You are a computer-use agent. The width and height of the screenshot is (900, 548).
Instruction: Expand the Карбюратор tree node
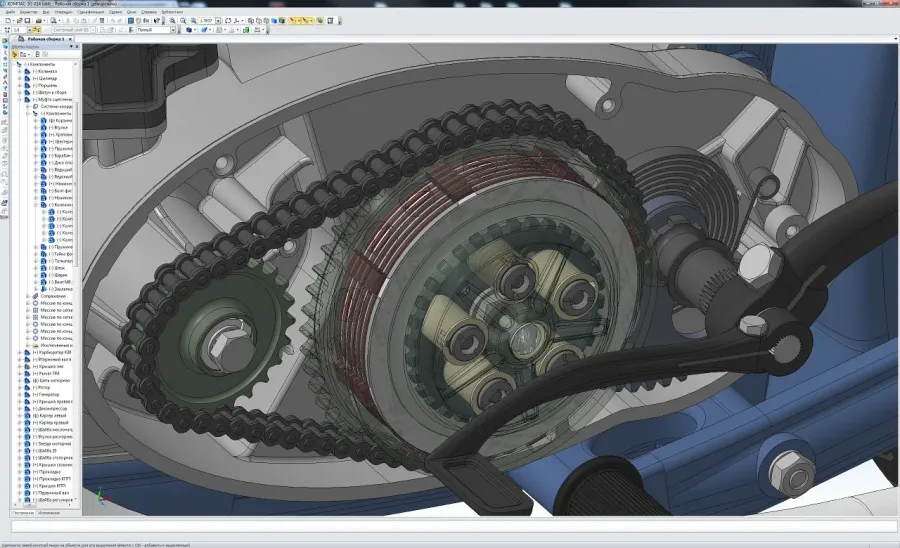pyautogui.click(x=20, y=352)
